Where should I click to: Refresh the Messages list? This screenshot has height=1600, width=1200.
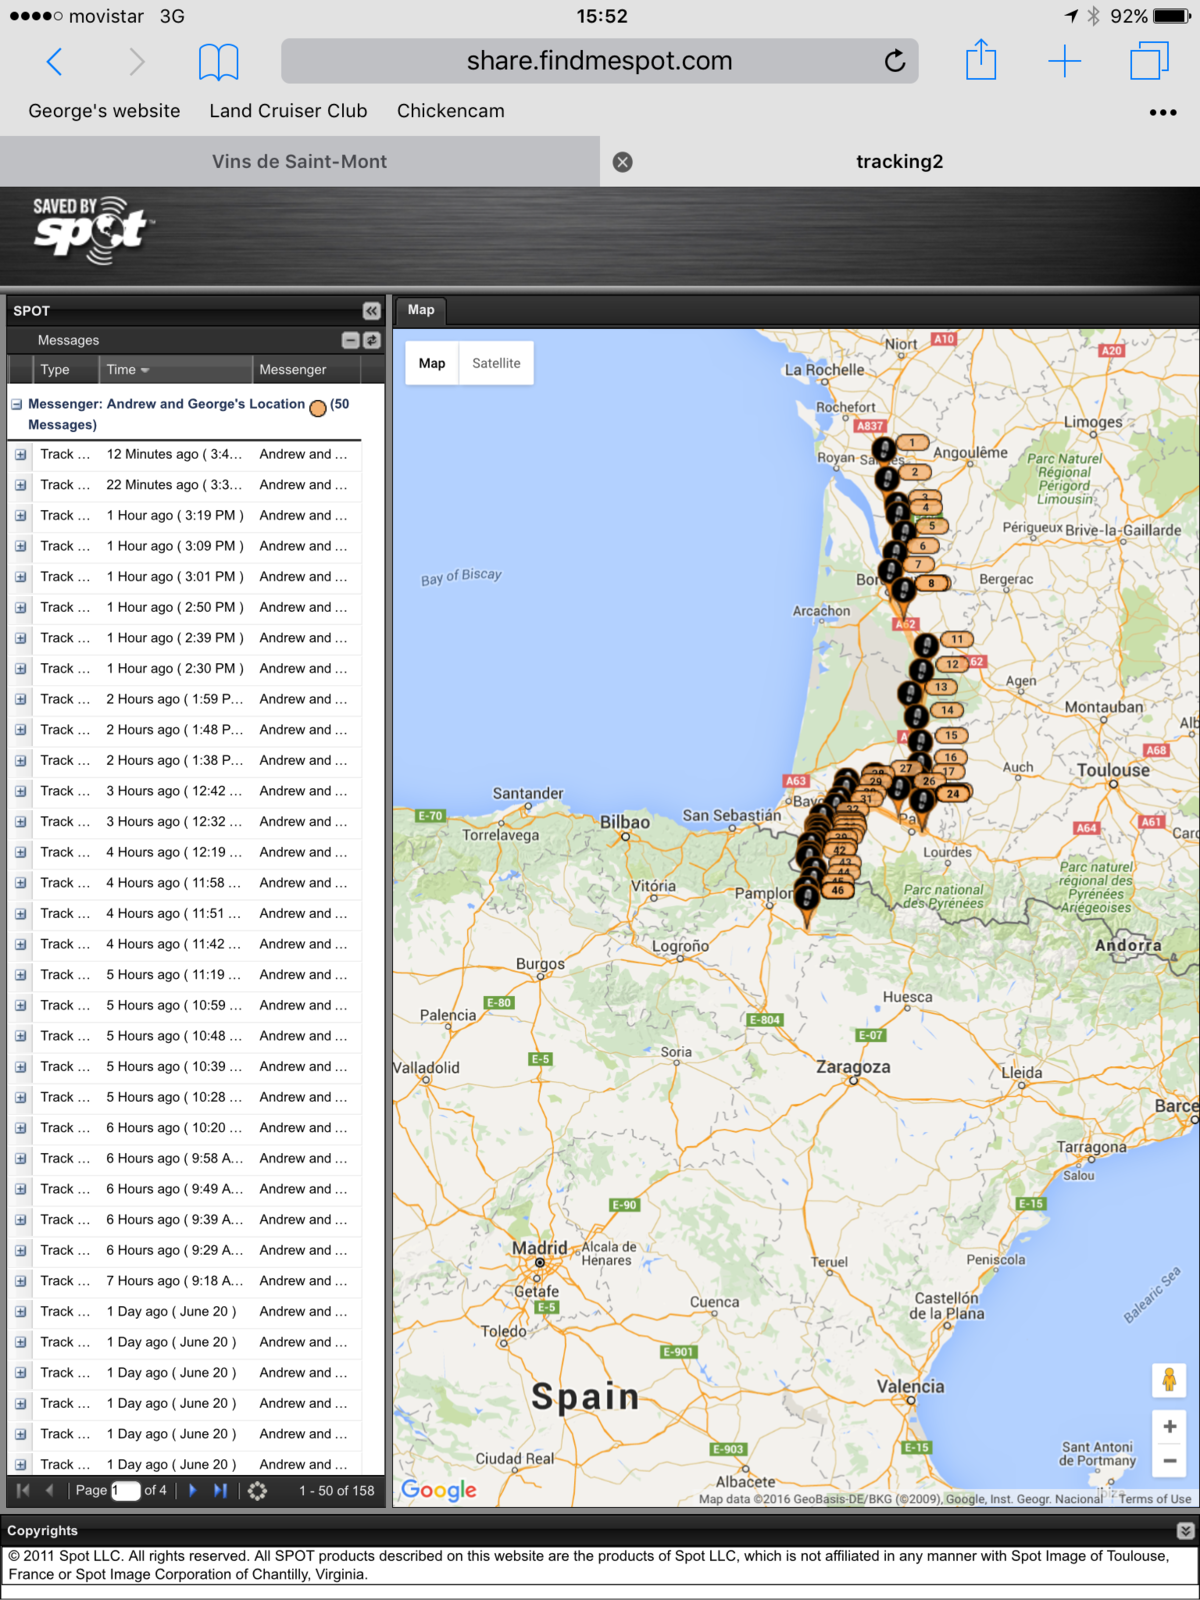372,340
